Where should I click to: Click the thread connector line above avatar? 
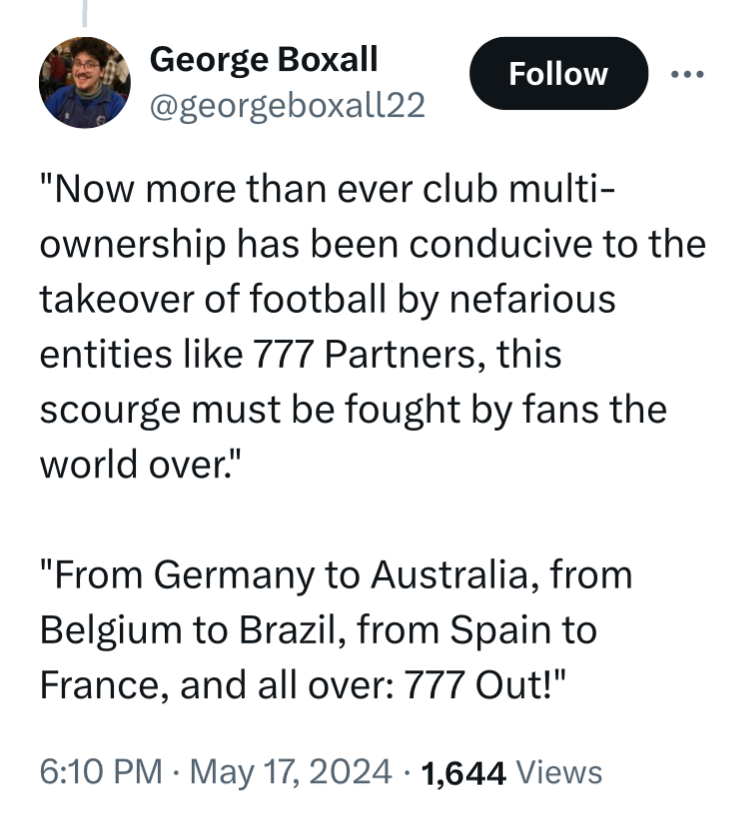click(84, 13)
